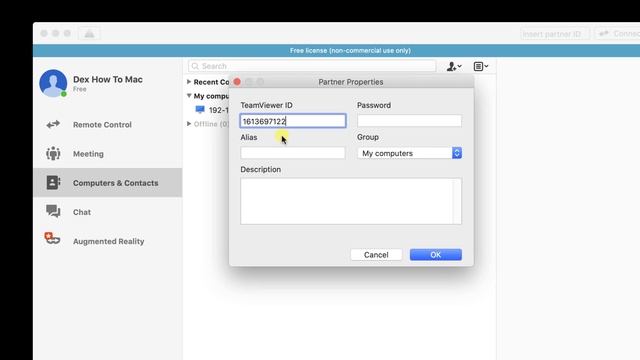Click the Augmented Reality glasses icon

tap(52, 238)
